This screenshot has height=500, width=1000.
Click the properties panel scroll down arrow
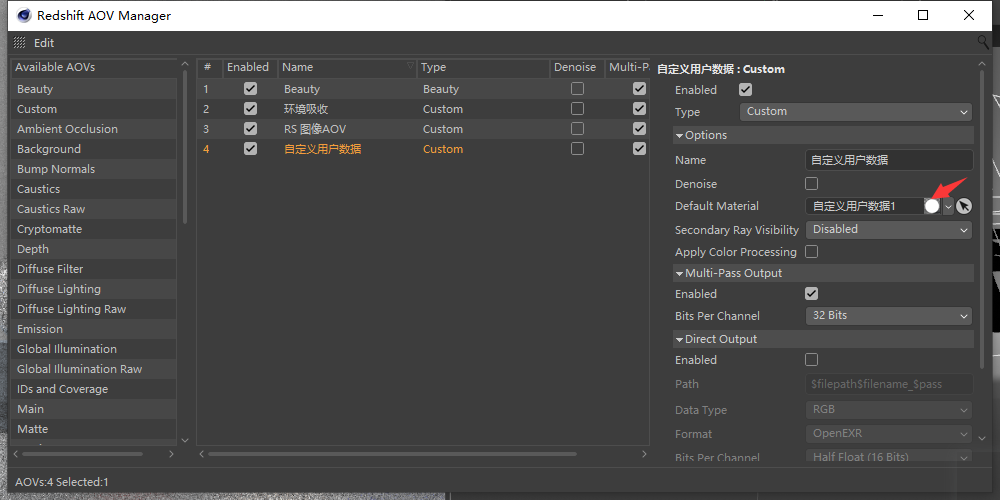982,438
